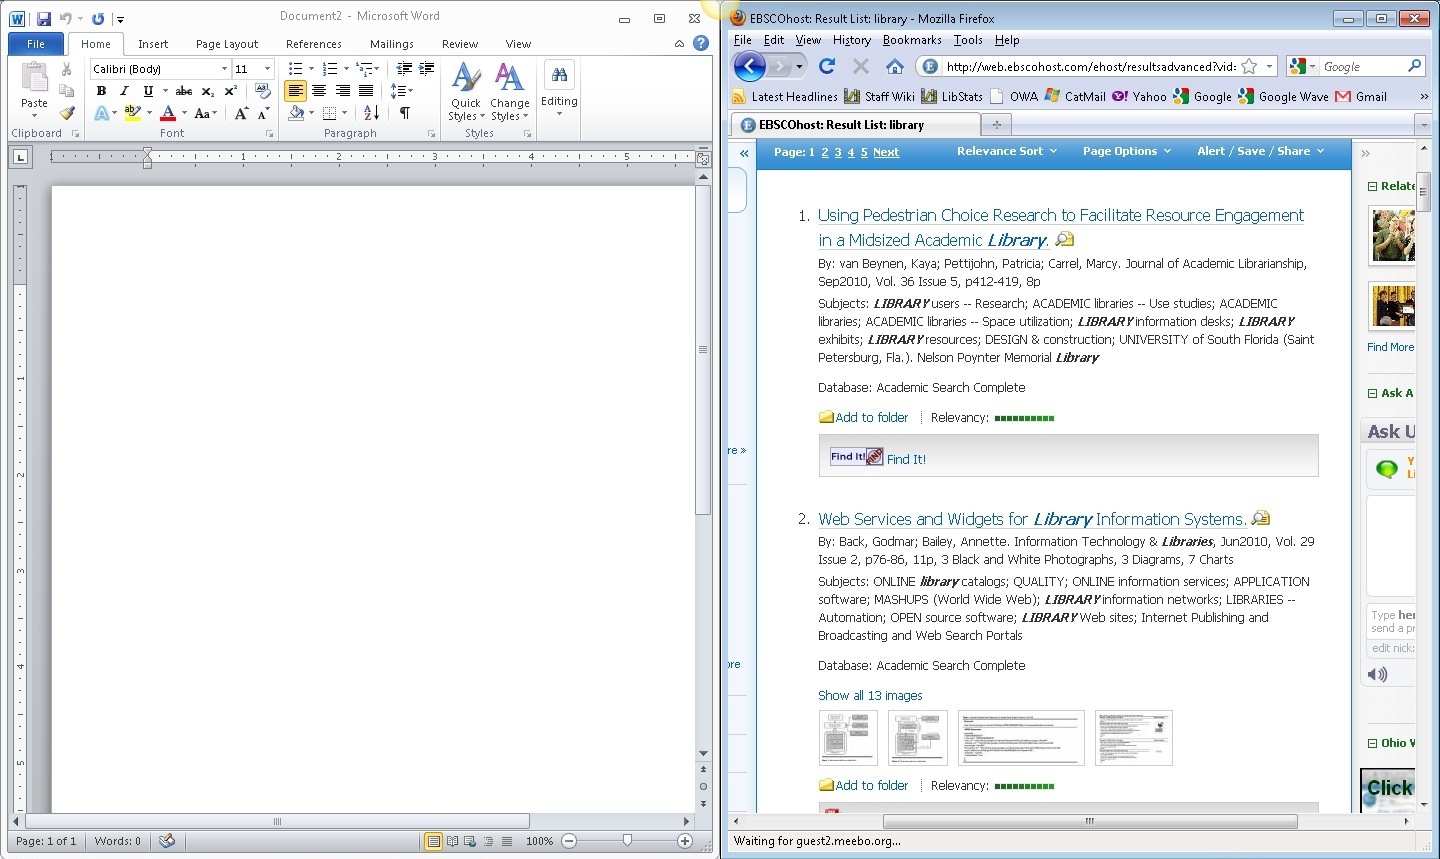The width and height of the screenshot is (1440, 859).
Task: Switch to the References tab
Action: (x=314, y=44)
